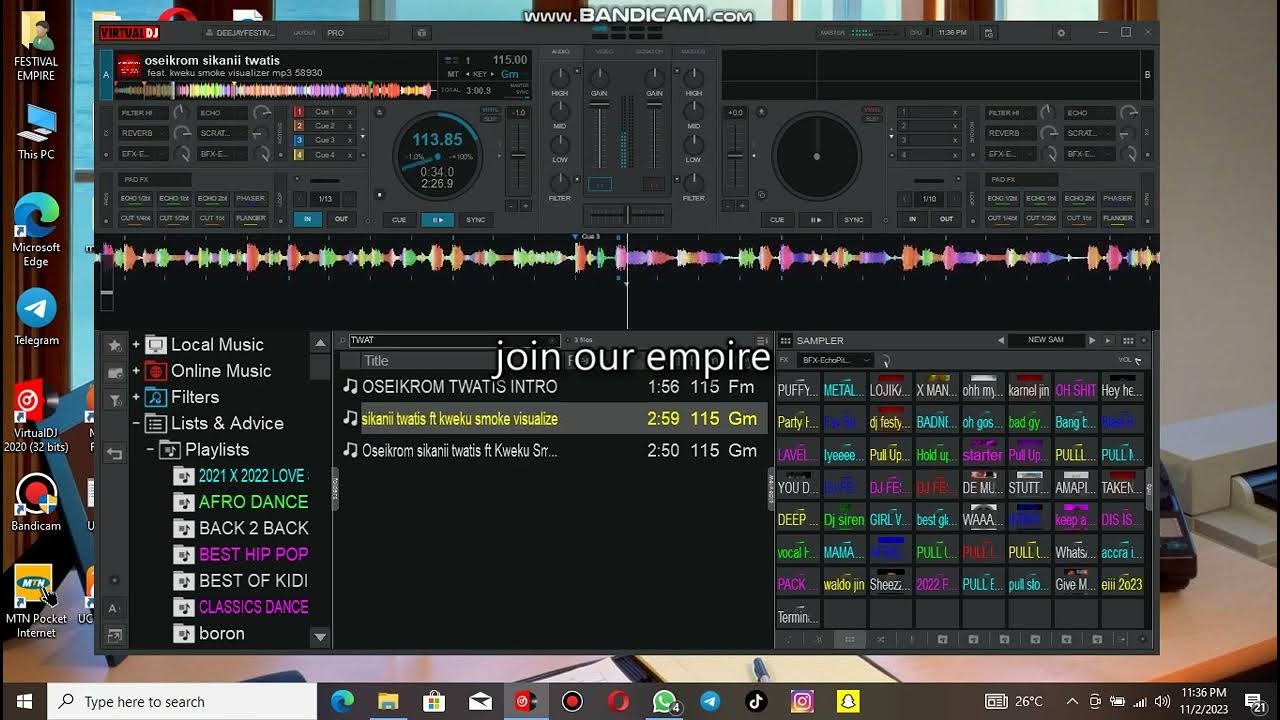Collapse Lists & Advice node
The image size is (1280, 720).
136,423
